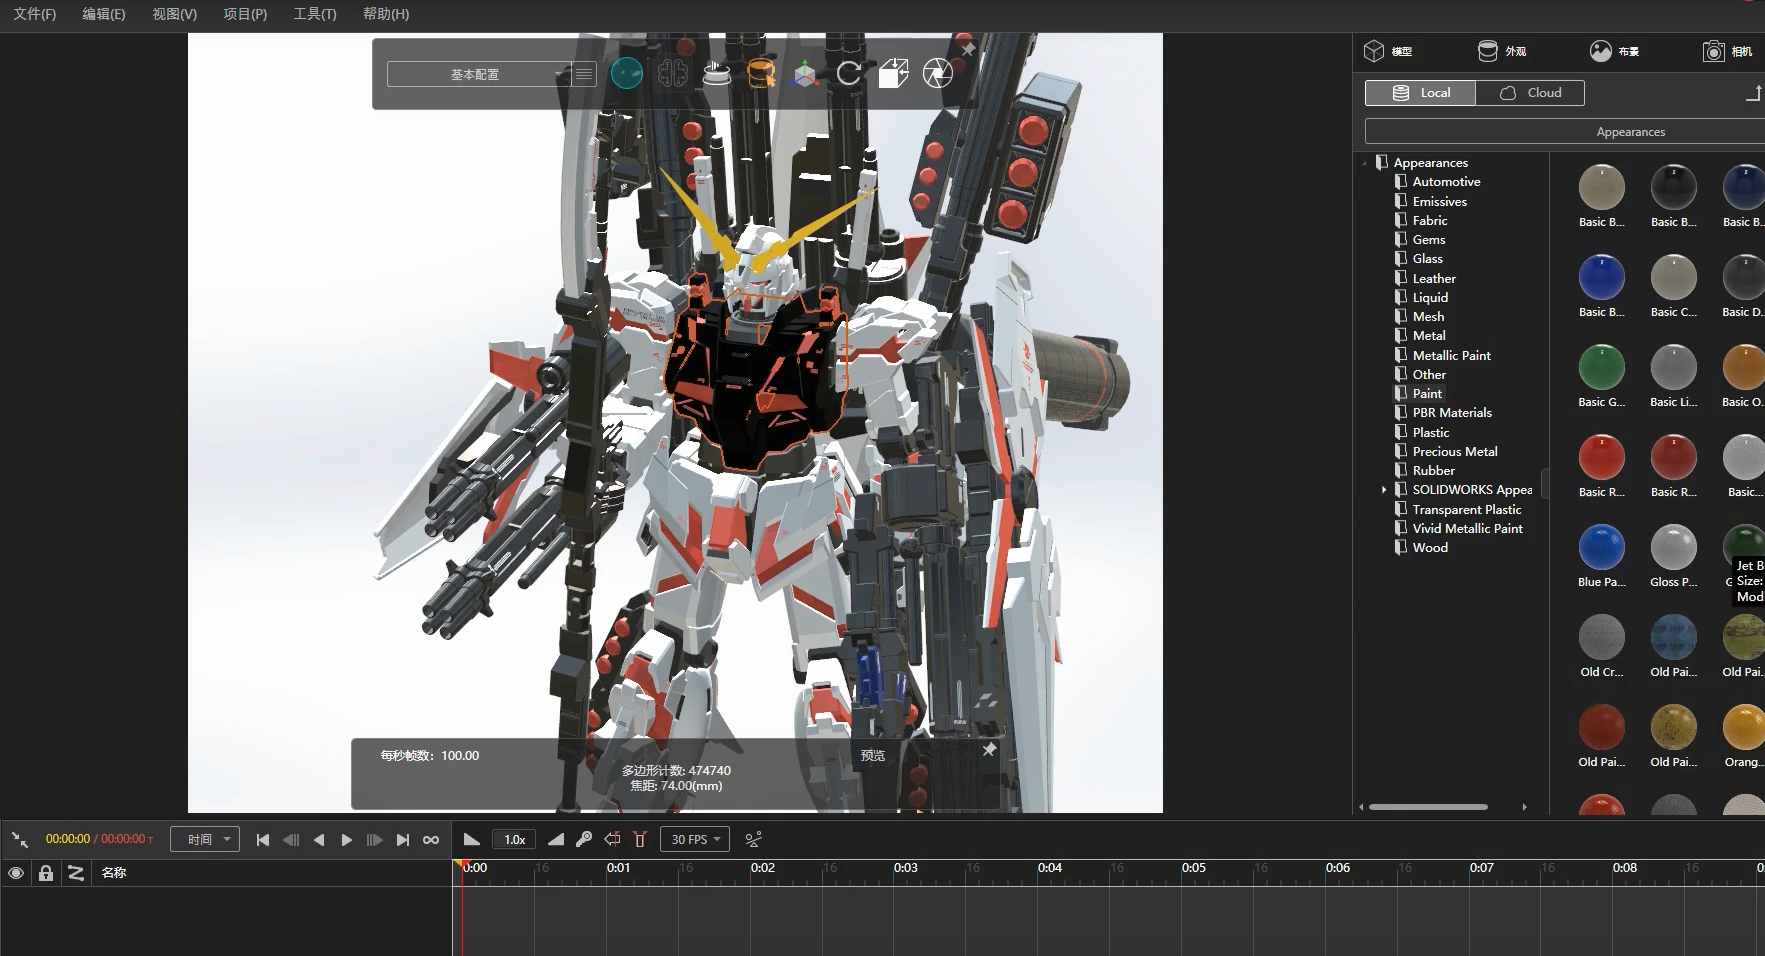Switch library source to Cloud

point(1530,93)
